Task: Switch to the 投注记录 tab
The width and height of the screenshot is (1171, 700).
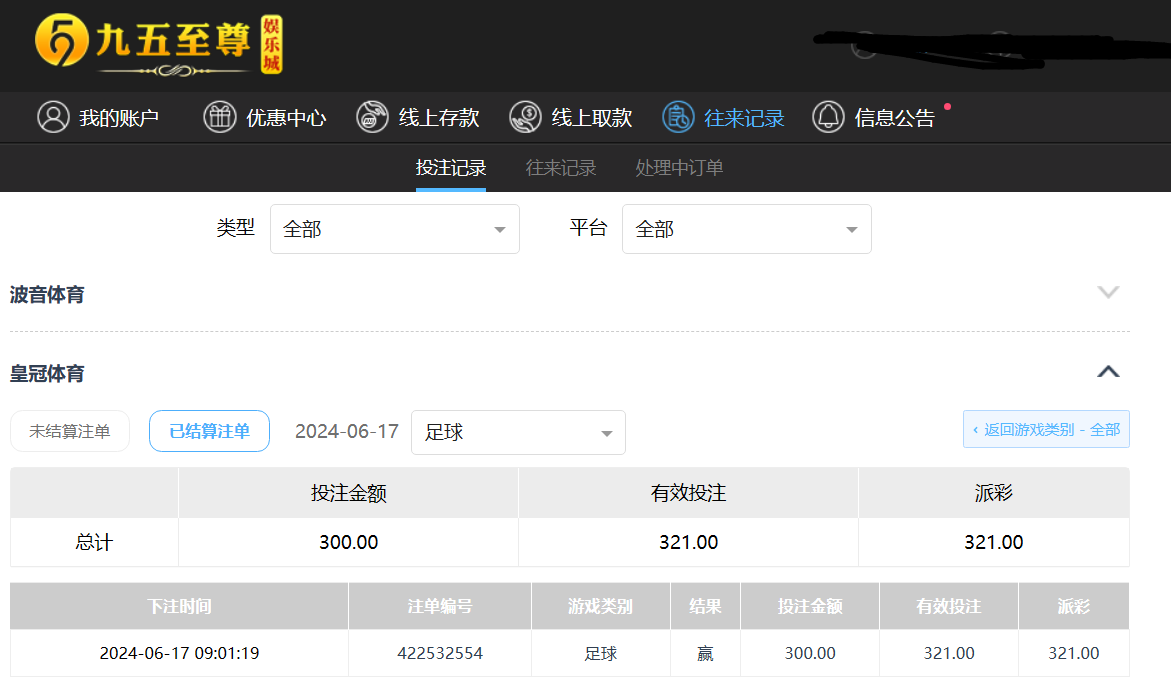Action: coord(451,168)
